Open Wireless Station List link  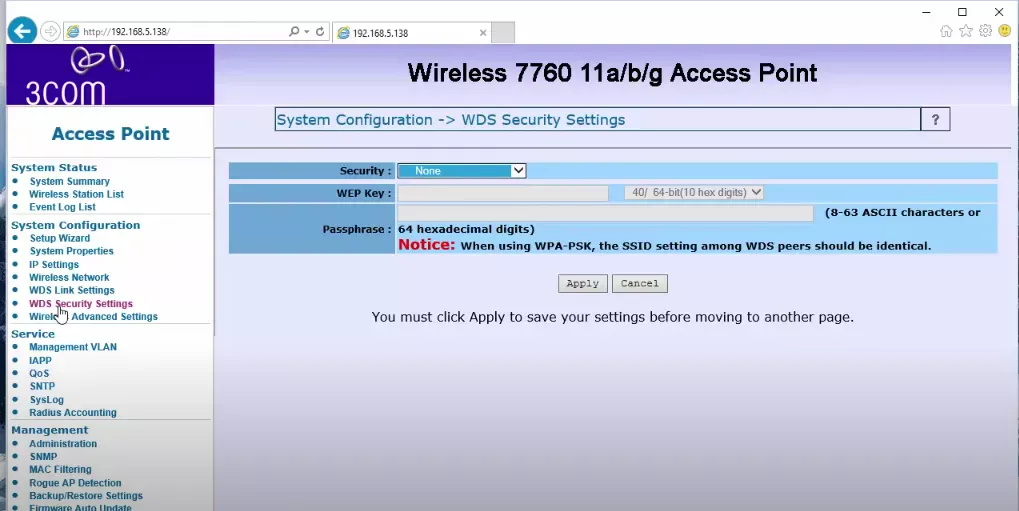point(76,194)
